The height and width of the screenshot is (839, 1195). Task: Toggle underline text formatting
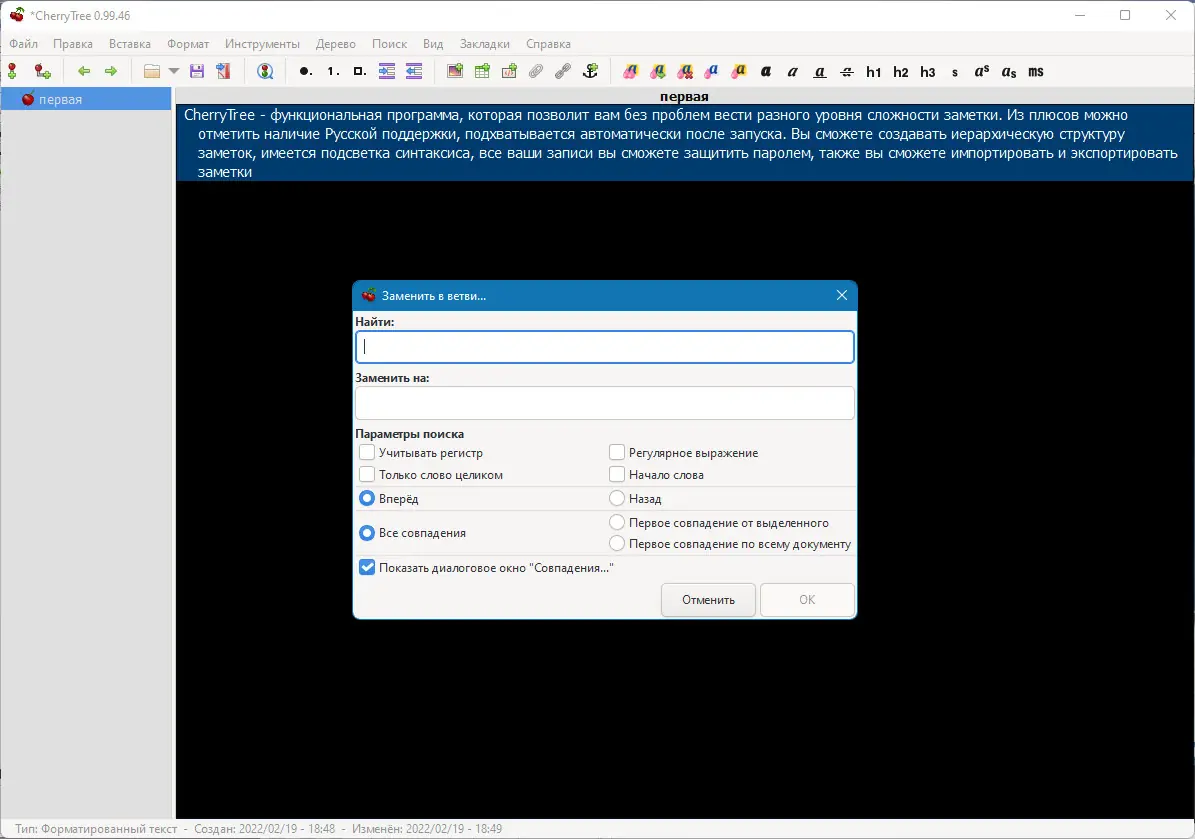point(820,72)
